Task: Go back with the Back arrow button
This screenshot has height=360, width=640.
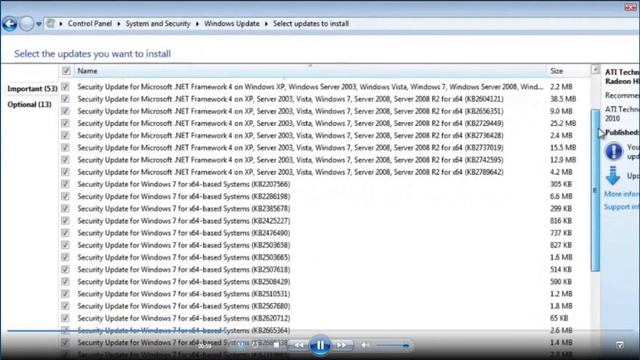Action: [x=10, y=24]
